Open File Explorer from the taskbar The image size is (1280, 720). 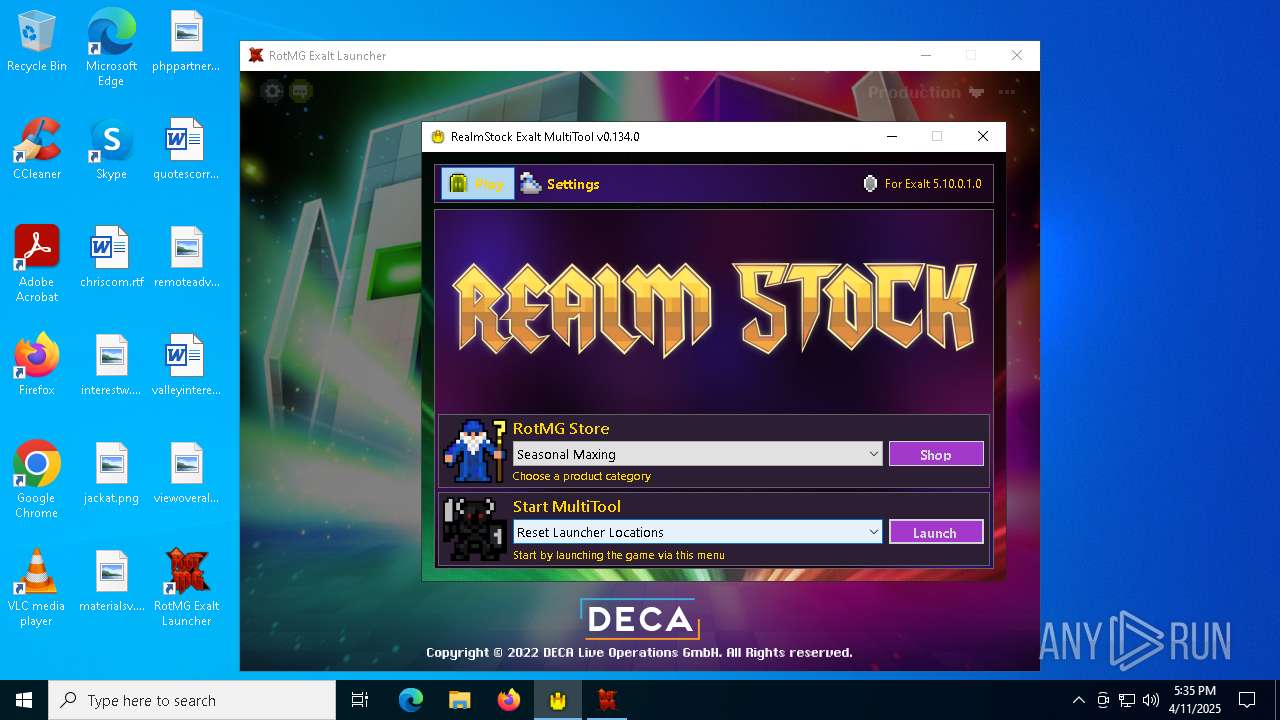(x=459, y=700)
